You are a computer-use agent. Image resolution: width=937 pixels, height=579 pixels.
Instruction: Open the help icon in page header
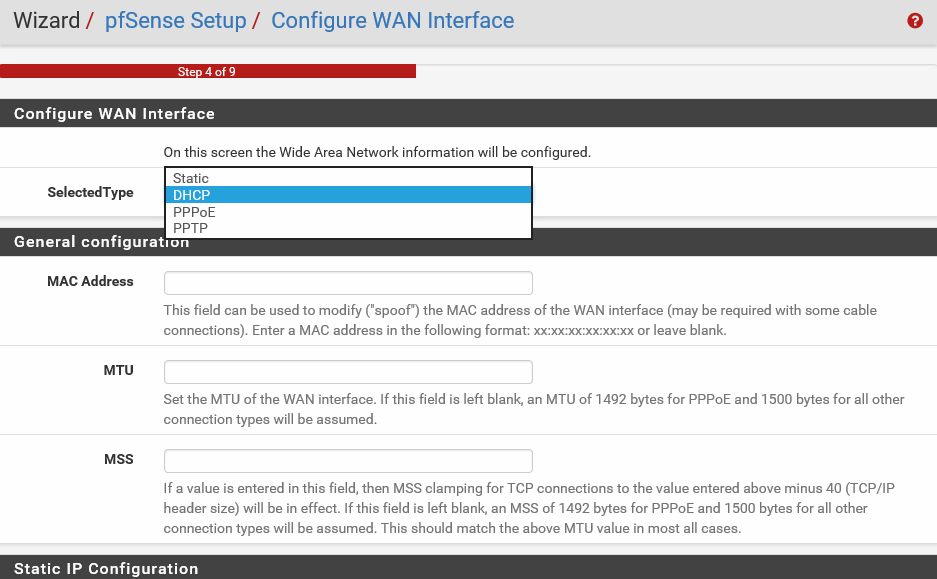pos(914,21)
